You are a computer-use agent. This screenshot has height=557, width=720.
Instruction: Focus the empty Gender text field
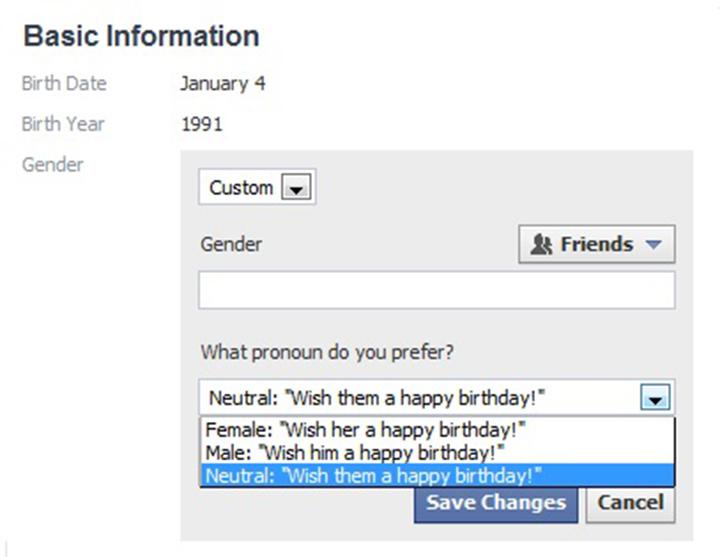(437, 290)
